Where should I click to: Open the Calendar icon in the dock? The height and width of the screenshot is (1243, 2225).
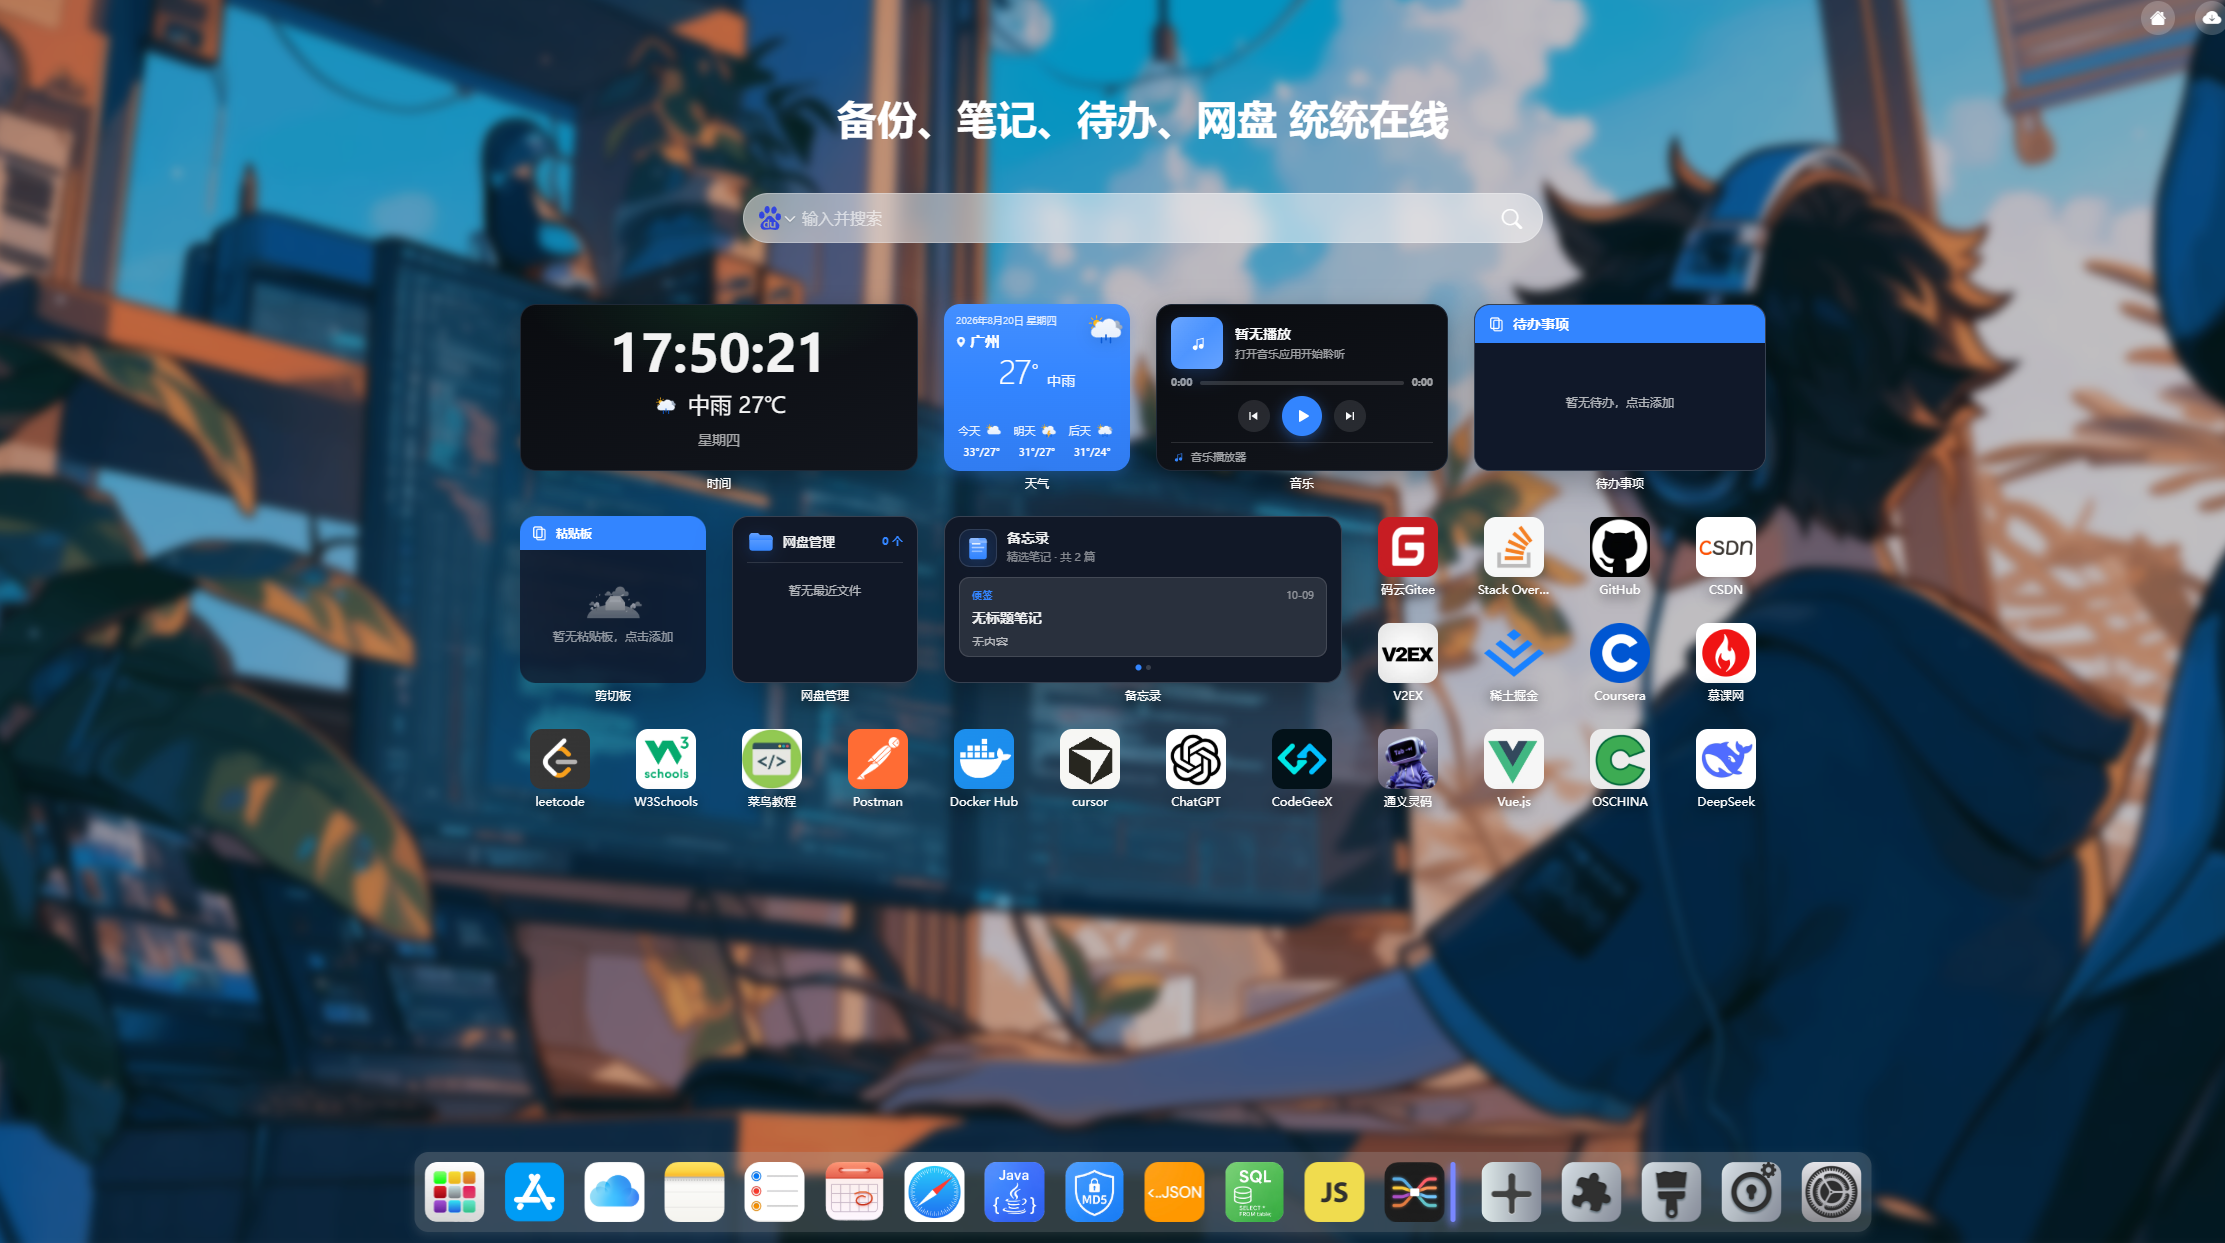pyautogui.click(x=854, y=1192)
